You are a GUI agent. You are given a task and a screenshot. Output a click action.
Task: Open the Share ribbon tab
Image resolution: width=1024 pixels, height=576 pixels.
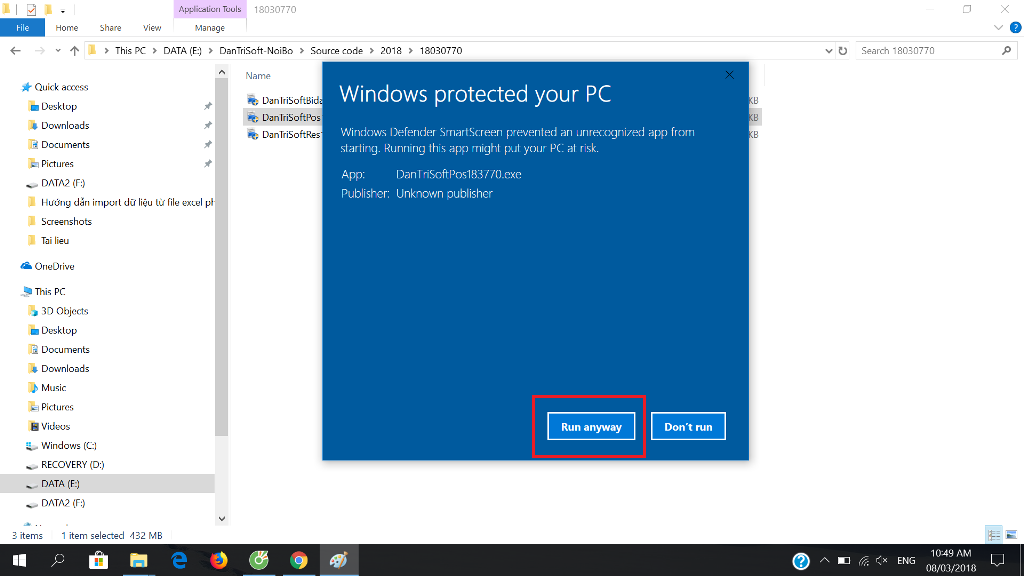point(110,27)
